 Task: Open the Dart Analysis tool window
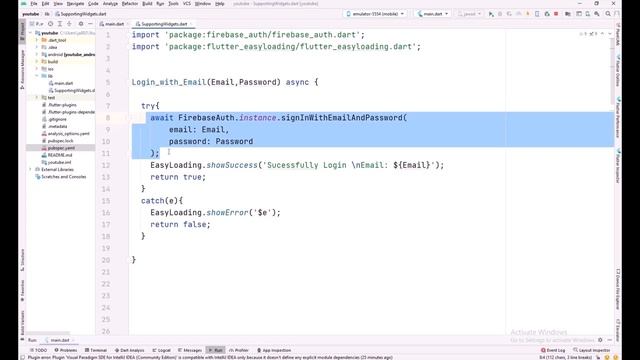[x=129, y=350]
